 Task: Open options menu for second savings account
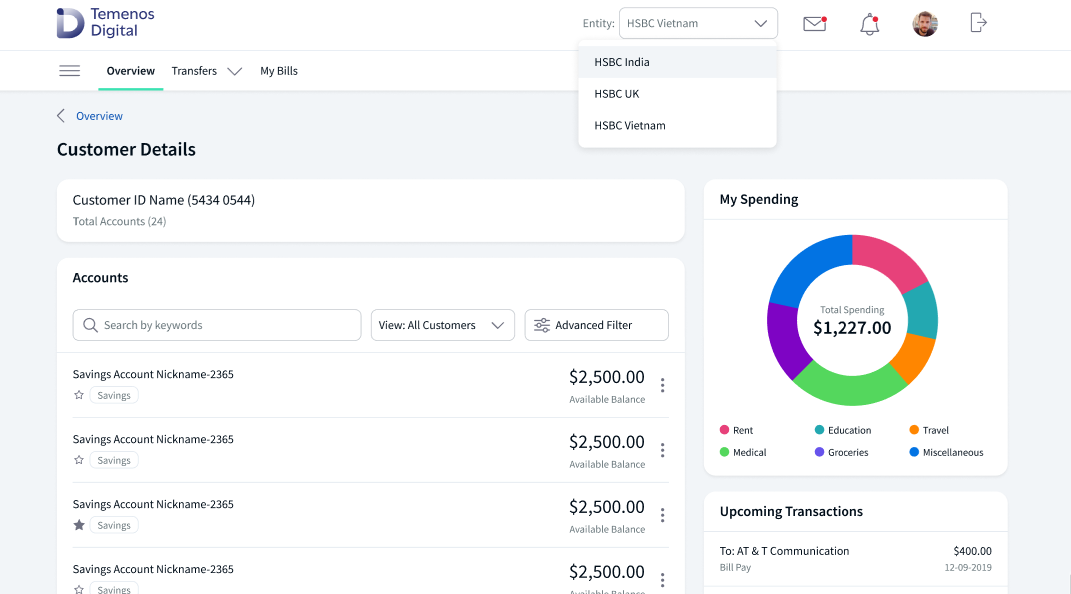(663, 450)
